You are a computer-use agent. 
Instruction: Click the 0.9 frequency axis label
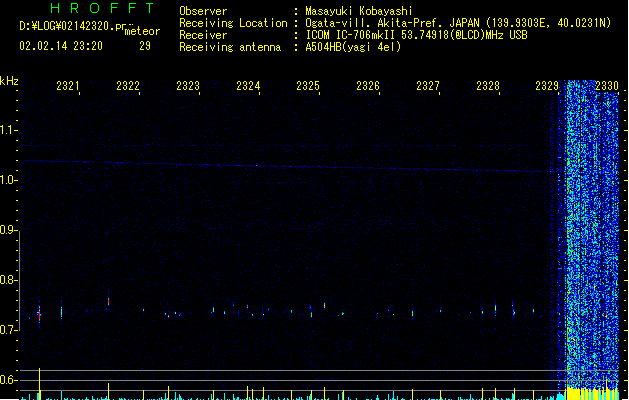pos(7,230)
